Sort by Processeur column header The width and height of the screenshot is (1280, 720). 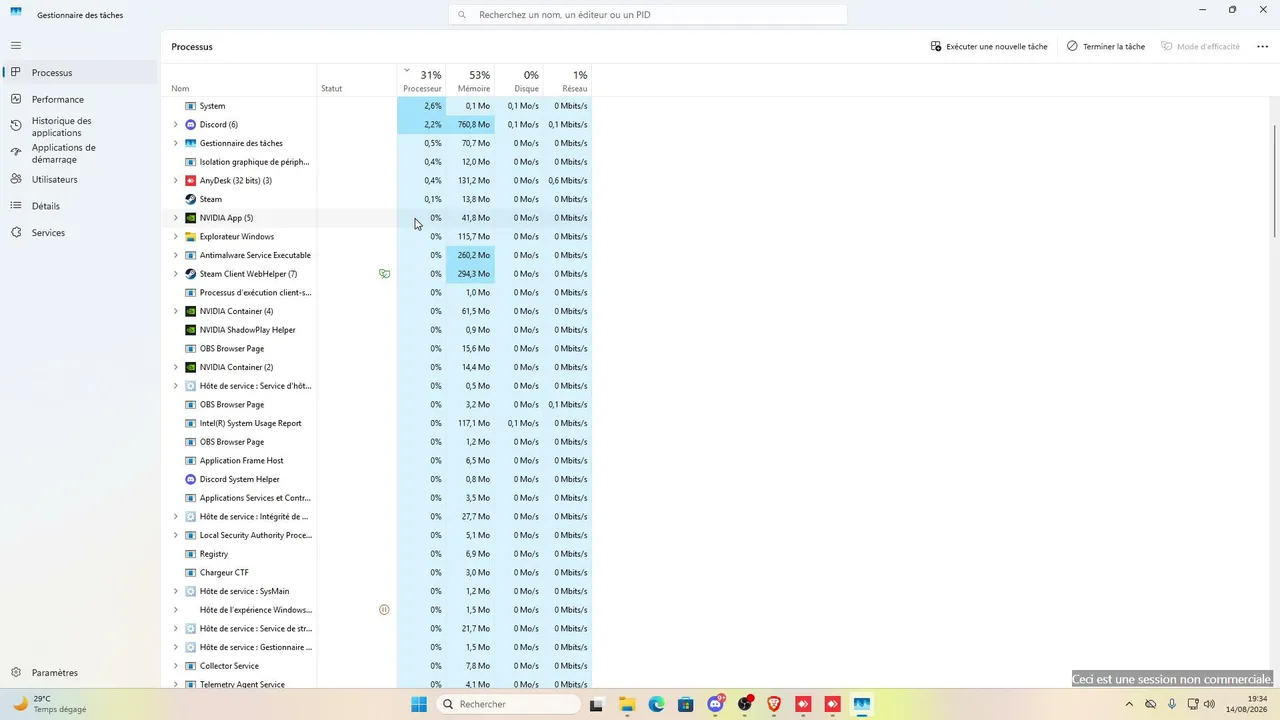pyautogui.click(x=421, y=81)
